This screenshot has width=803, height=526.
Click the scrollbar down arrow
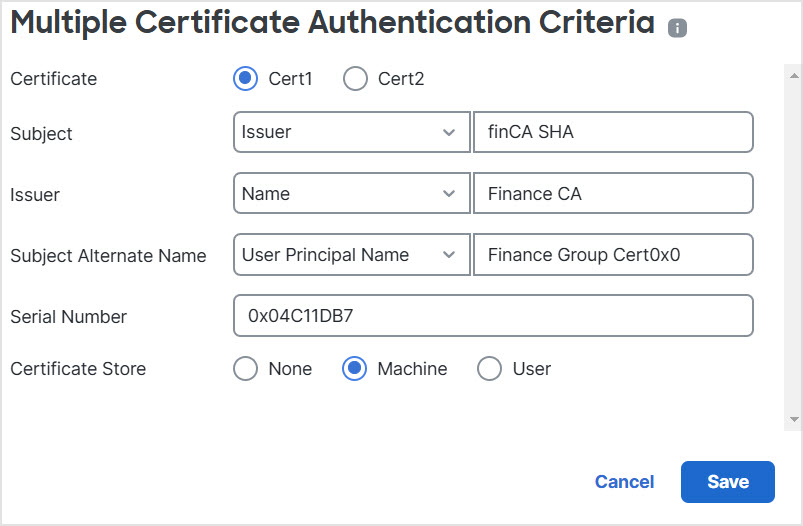click(794, 420)
